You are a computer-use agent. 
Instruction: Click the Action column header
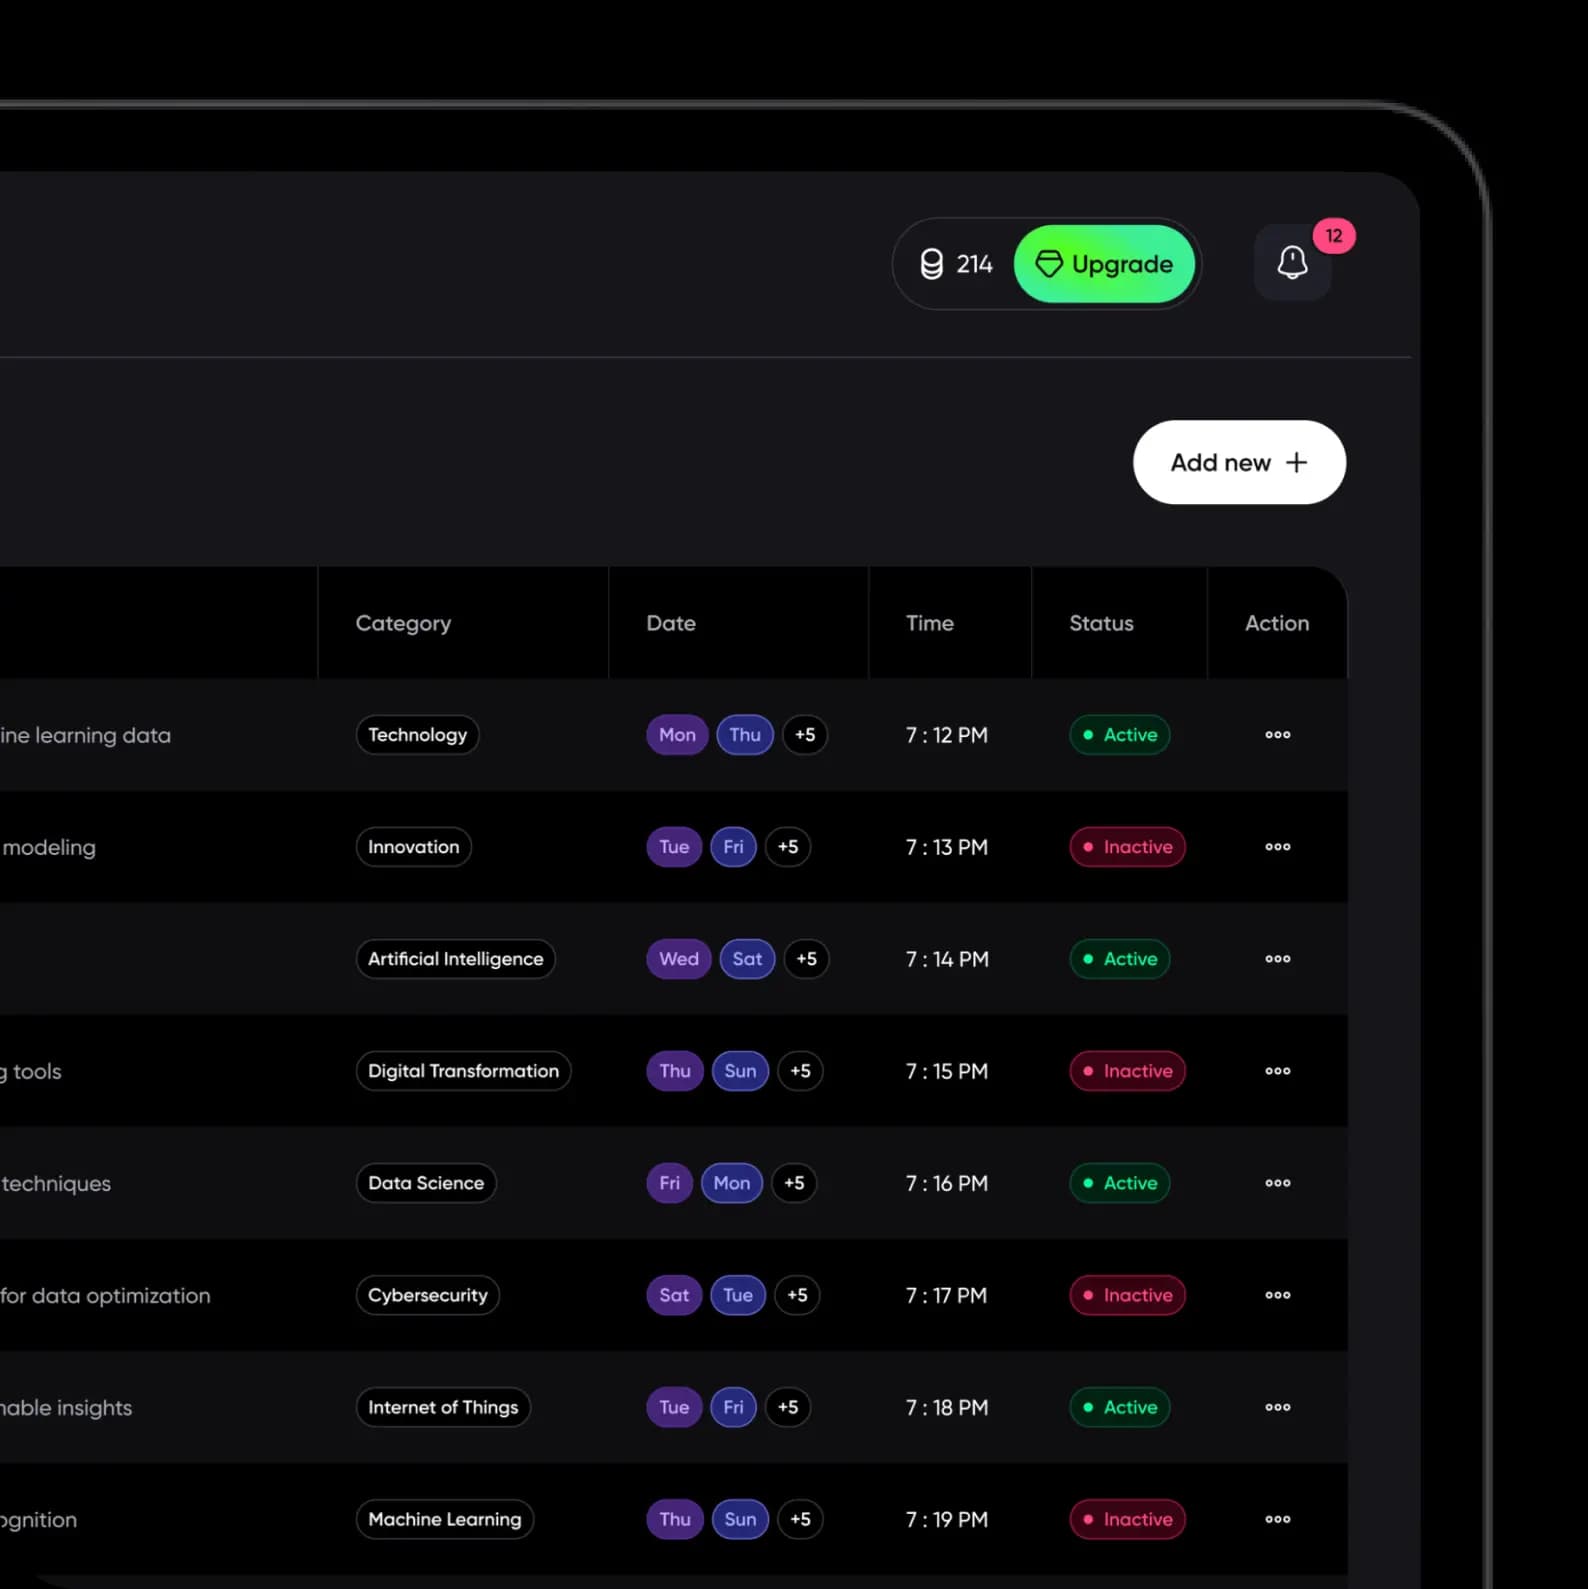pos(1277,623)
